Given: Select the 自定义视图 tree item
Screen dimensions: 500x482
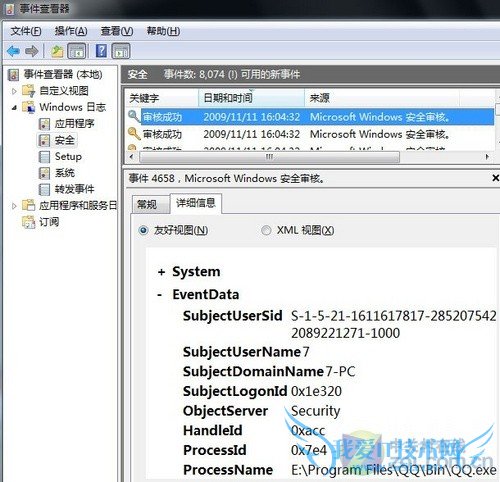Looking at the screenshot, I should [x=64, y=91].
